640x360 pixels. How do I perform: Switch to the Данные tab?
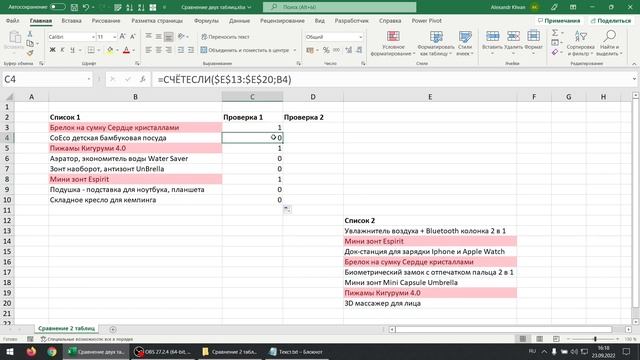pyautogui.click(x=239, y=20)
